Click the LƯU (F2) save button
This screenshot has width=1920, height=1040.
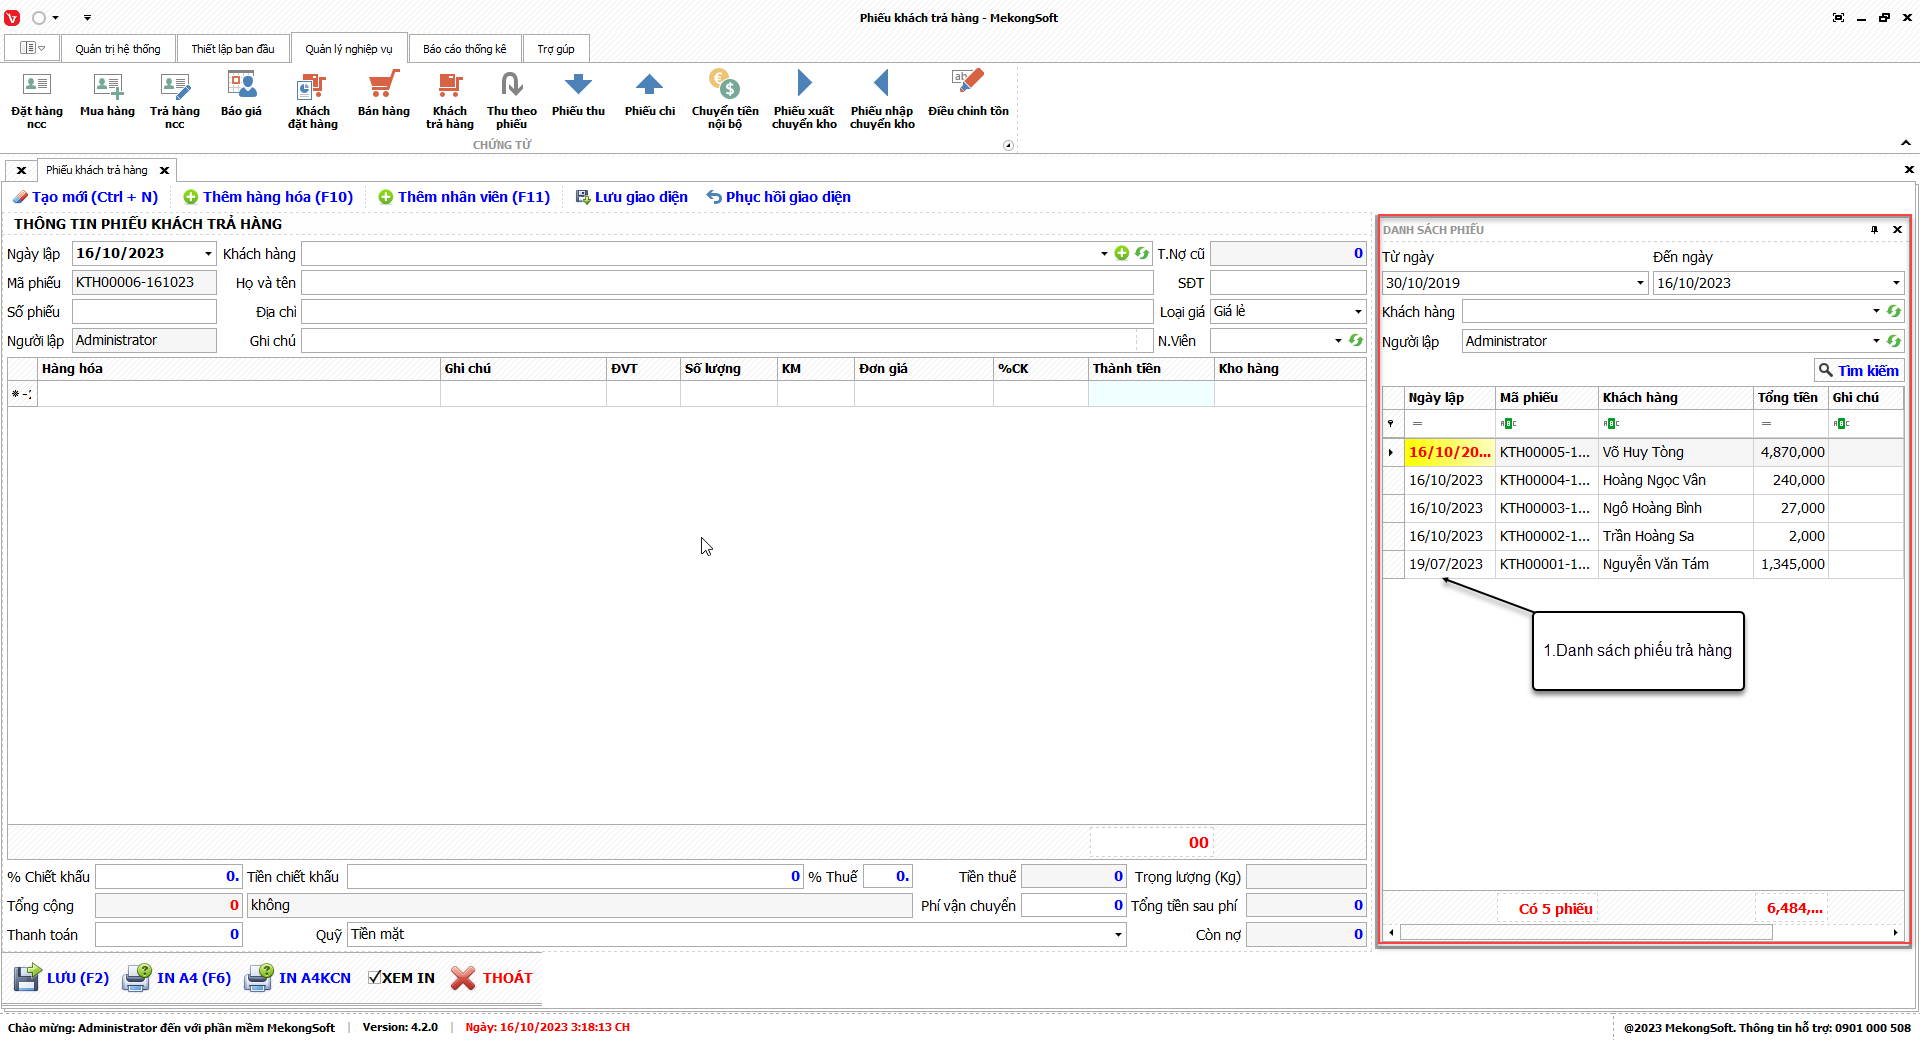pyautogui.click(x=62, y=978)
